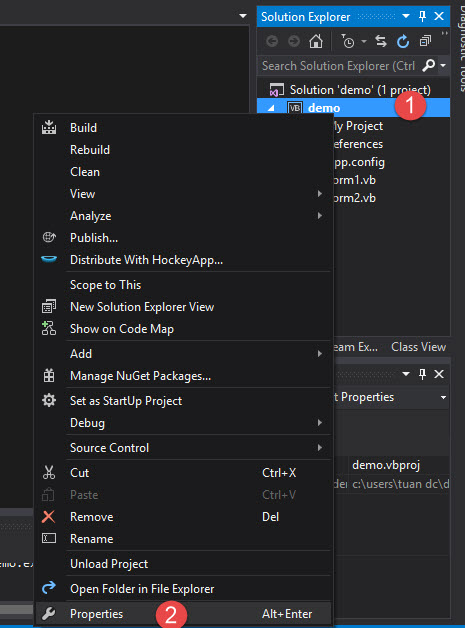Open the Add submenu

[x=185, y=354]
